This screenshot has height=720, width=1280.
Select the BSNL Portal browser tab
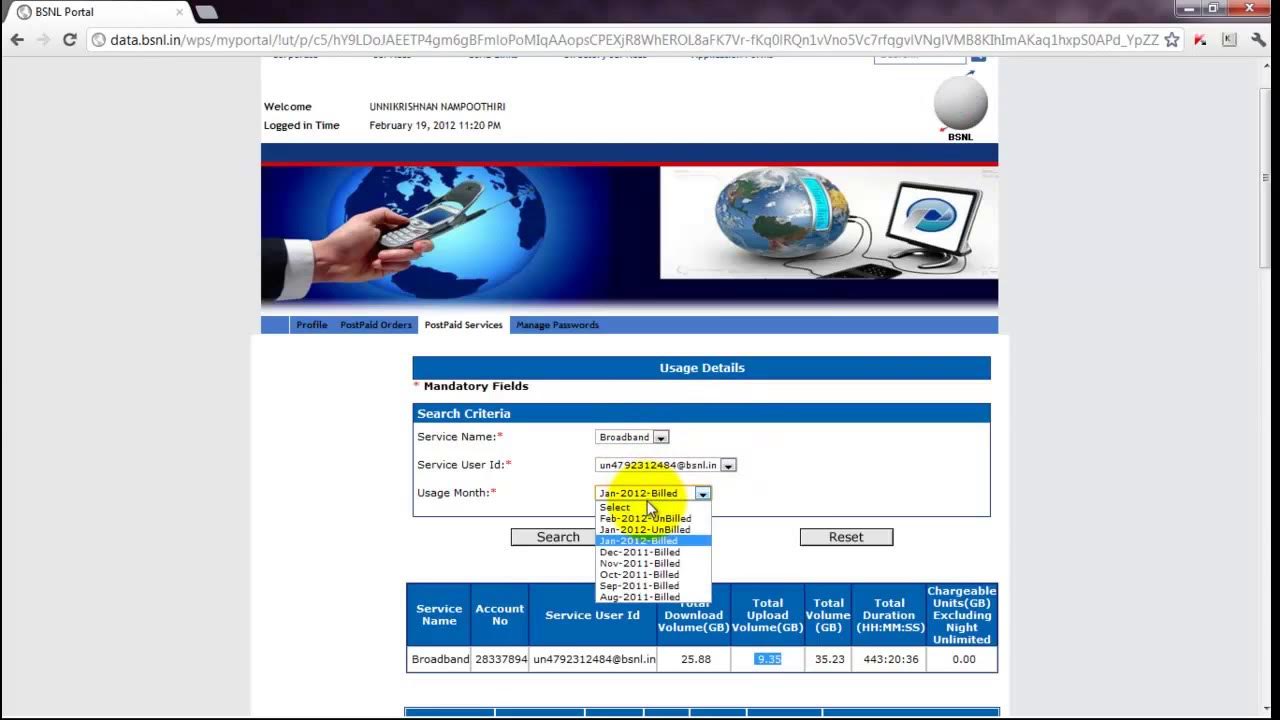(x=95, y=12)
